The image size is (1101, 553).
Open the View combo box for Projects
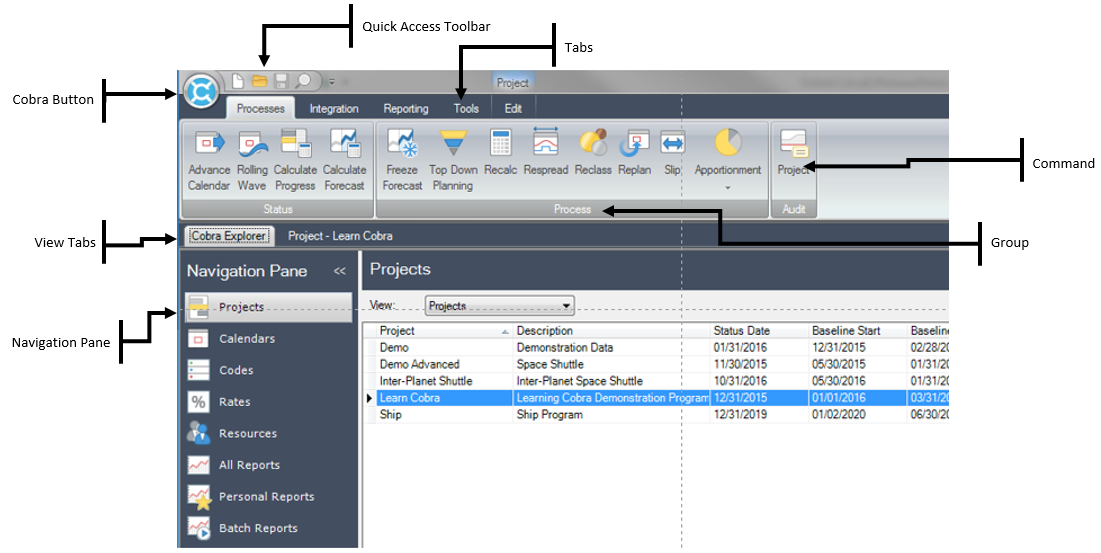(499, 305)
